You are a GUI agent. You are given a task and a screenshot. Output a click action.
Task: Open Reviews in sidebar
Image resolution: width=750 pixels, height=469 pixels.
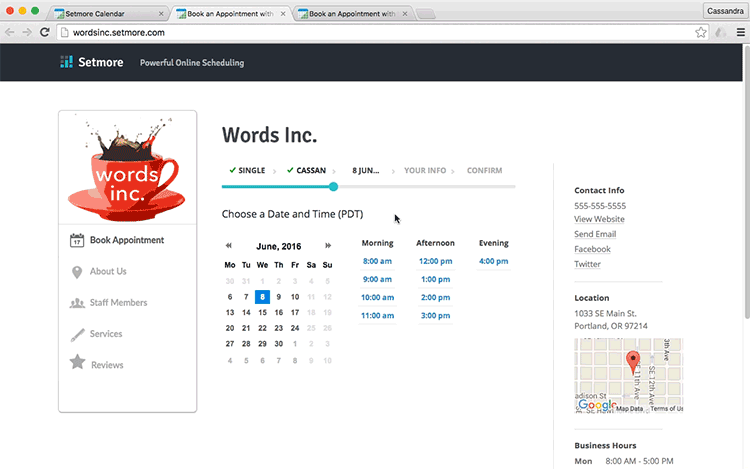point(107,365)
